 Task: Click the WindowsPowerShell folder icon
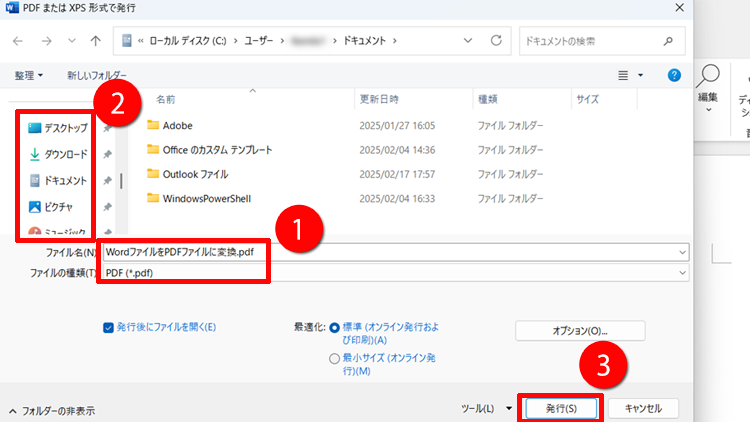click(153, 198)
